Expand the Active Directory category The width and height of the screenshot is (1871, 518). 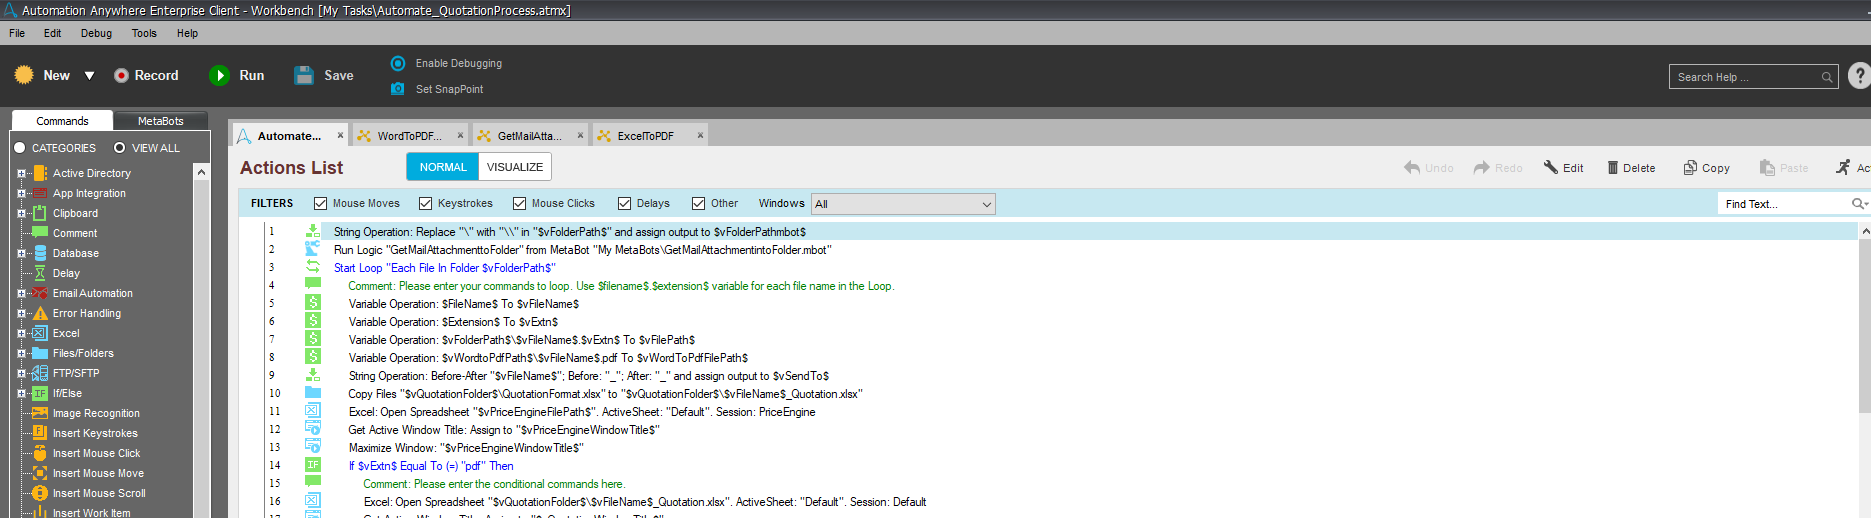coord(21,173)
